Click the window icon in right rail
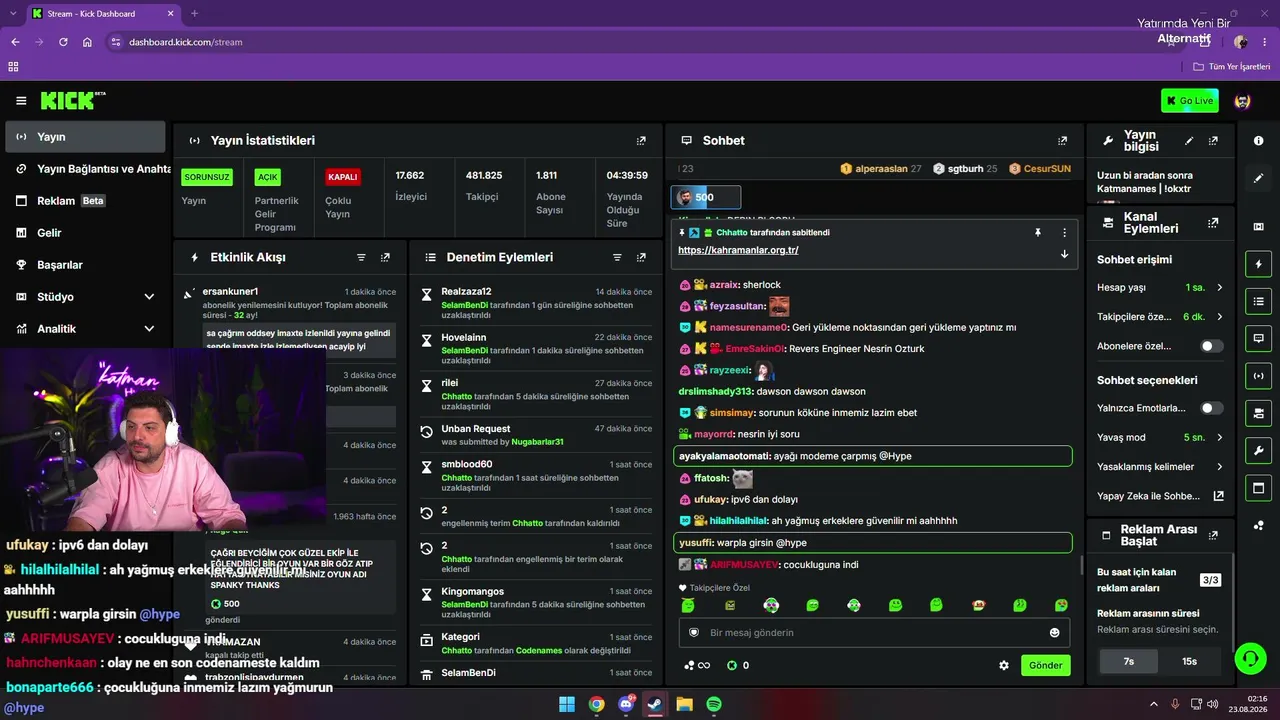Viewport: 1280px width, 720px height. pos(1258,488)
